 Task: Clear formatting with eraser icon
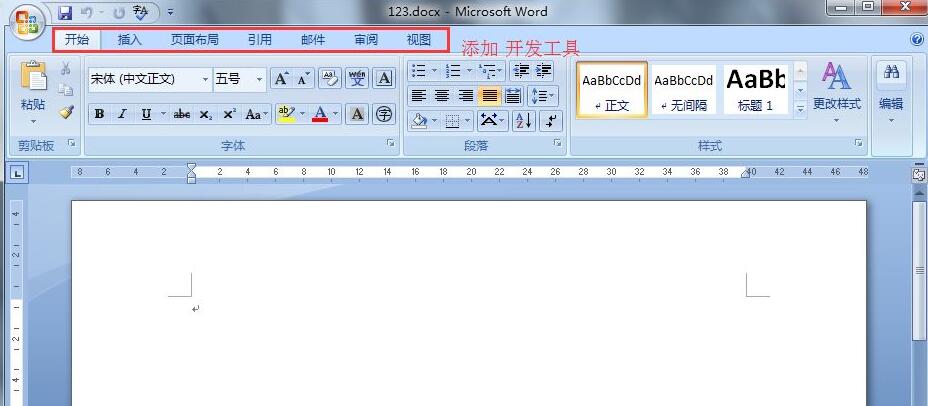coord(330,79)
